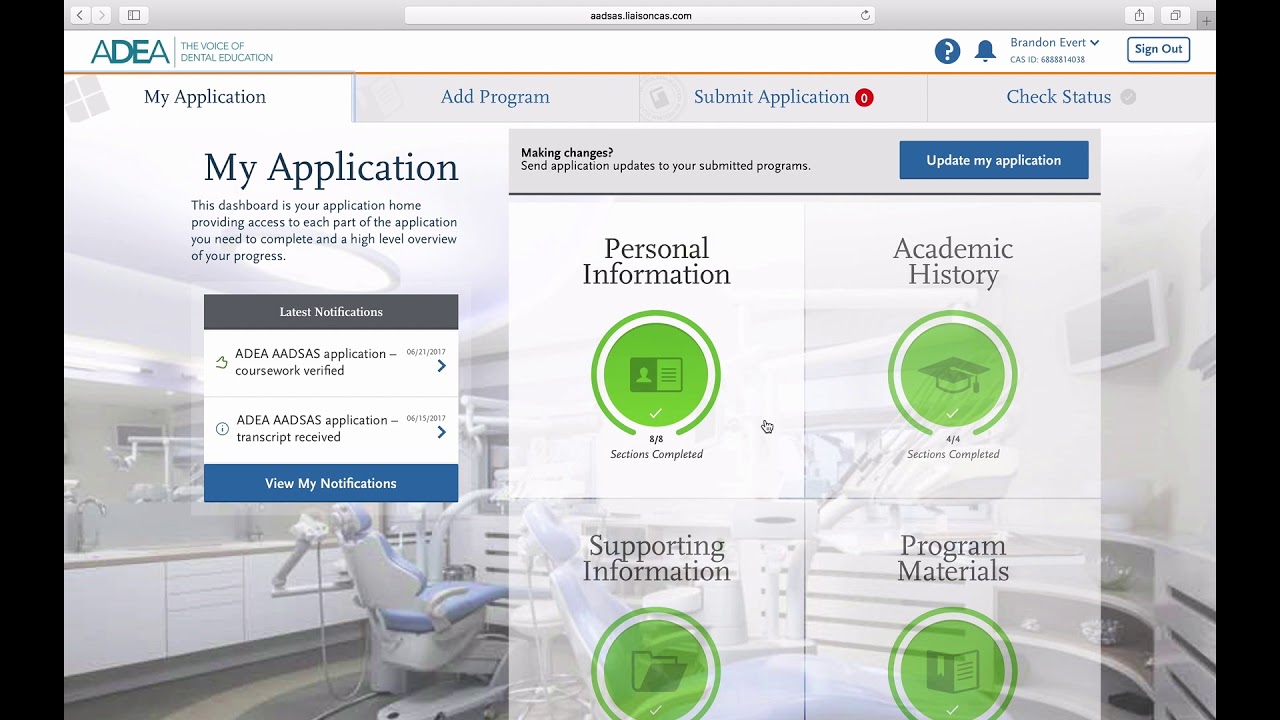Go back with Safari back arrow
Screen dimensions: 1280x720
pos(80,15)
